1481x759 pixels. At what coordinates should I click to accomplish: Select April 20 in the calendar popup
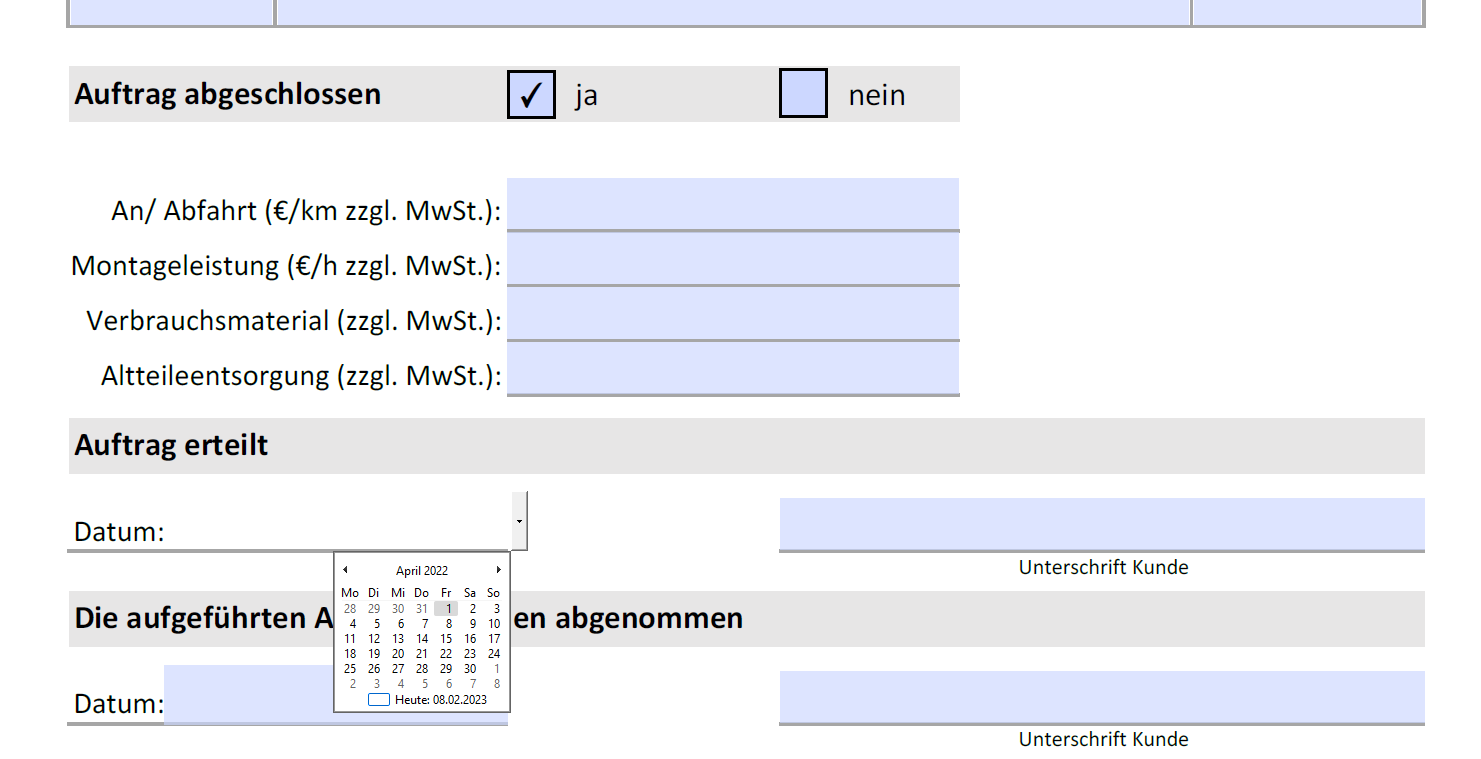point(398,654)
